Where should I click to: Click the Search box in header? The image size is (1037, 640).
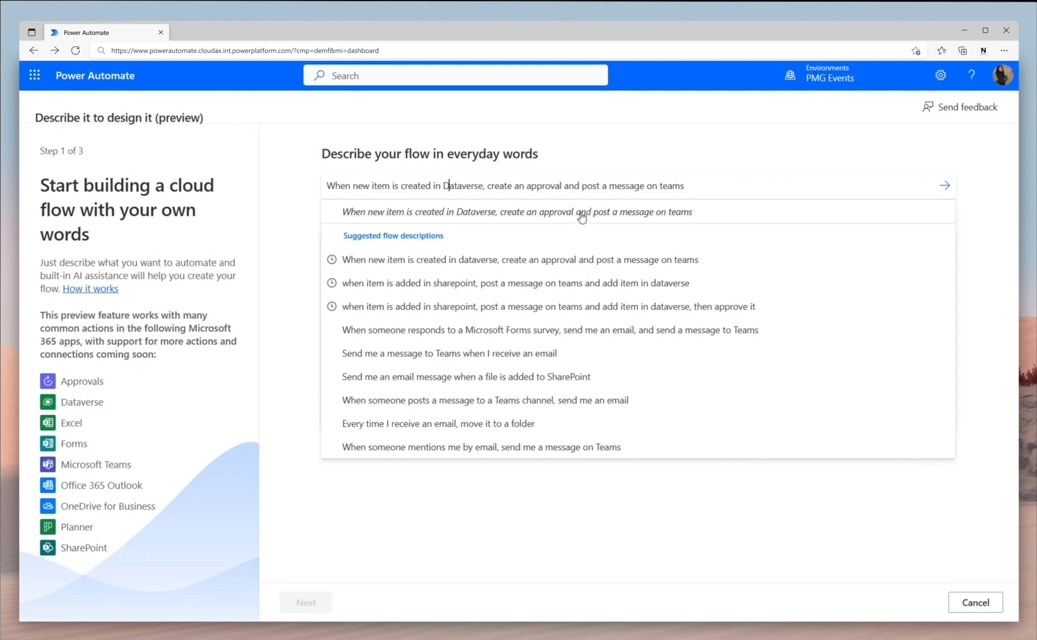[455, 75]
